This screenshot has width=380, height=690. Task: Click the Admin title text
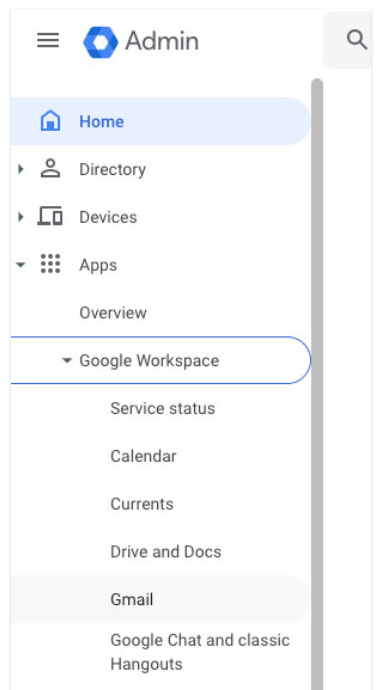tap(162, 41)
